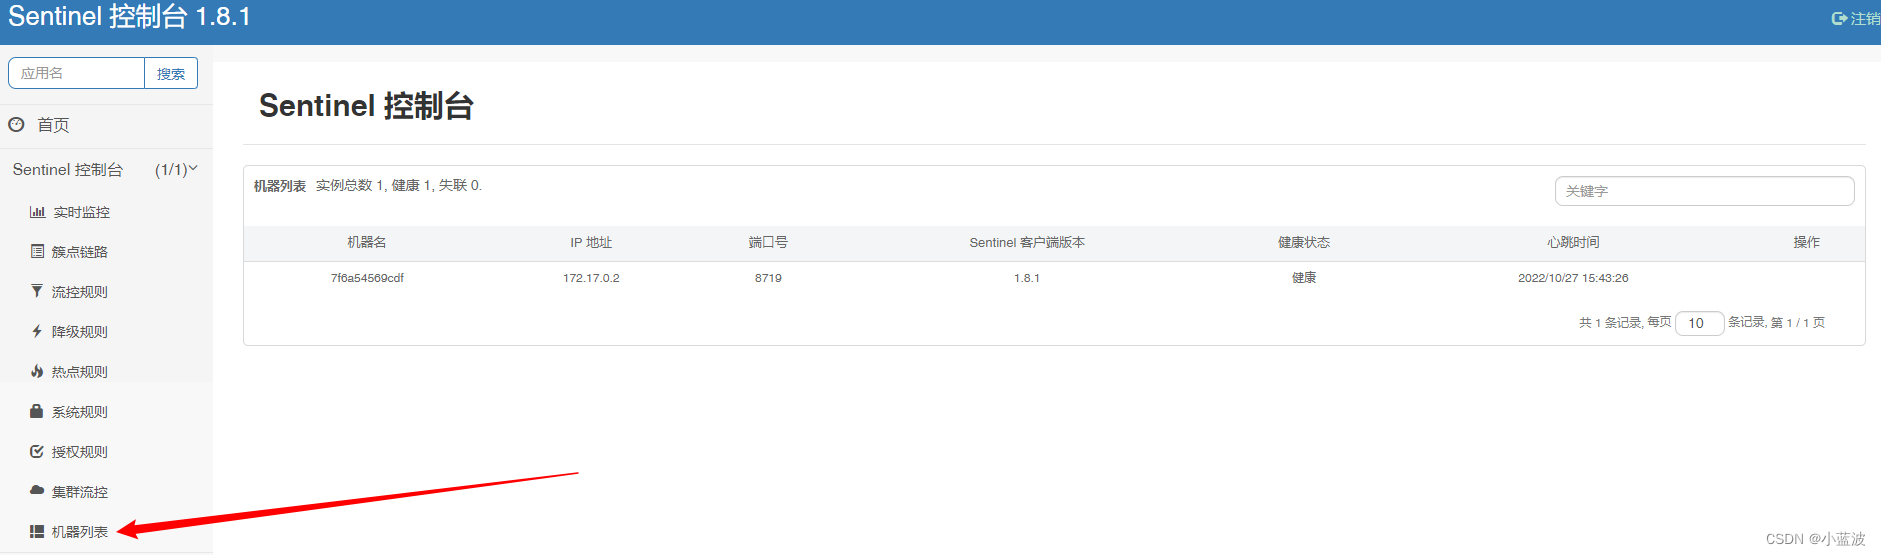Click the list icon for 簇点链路

(x=37, y=251)
